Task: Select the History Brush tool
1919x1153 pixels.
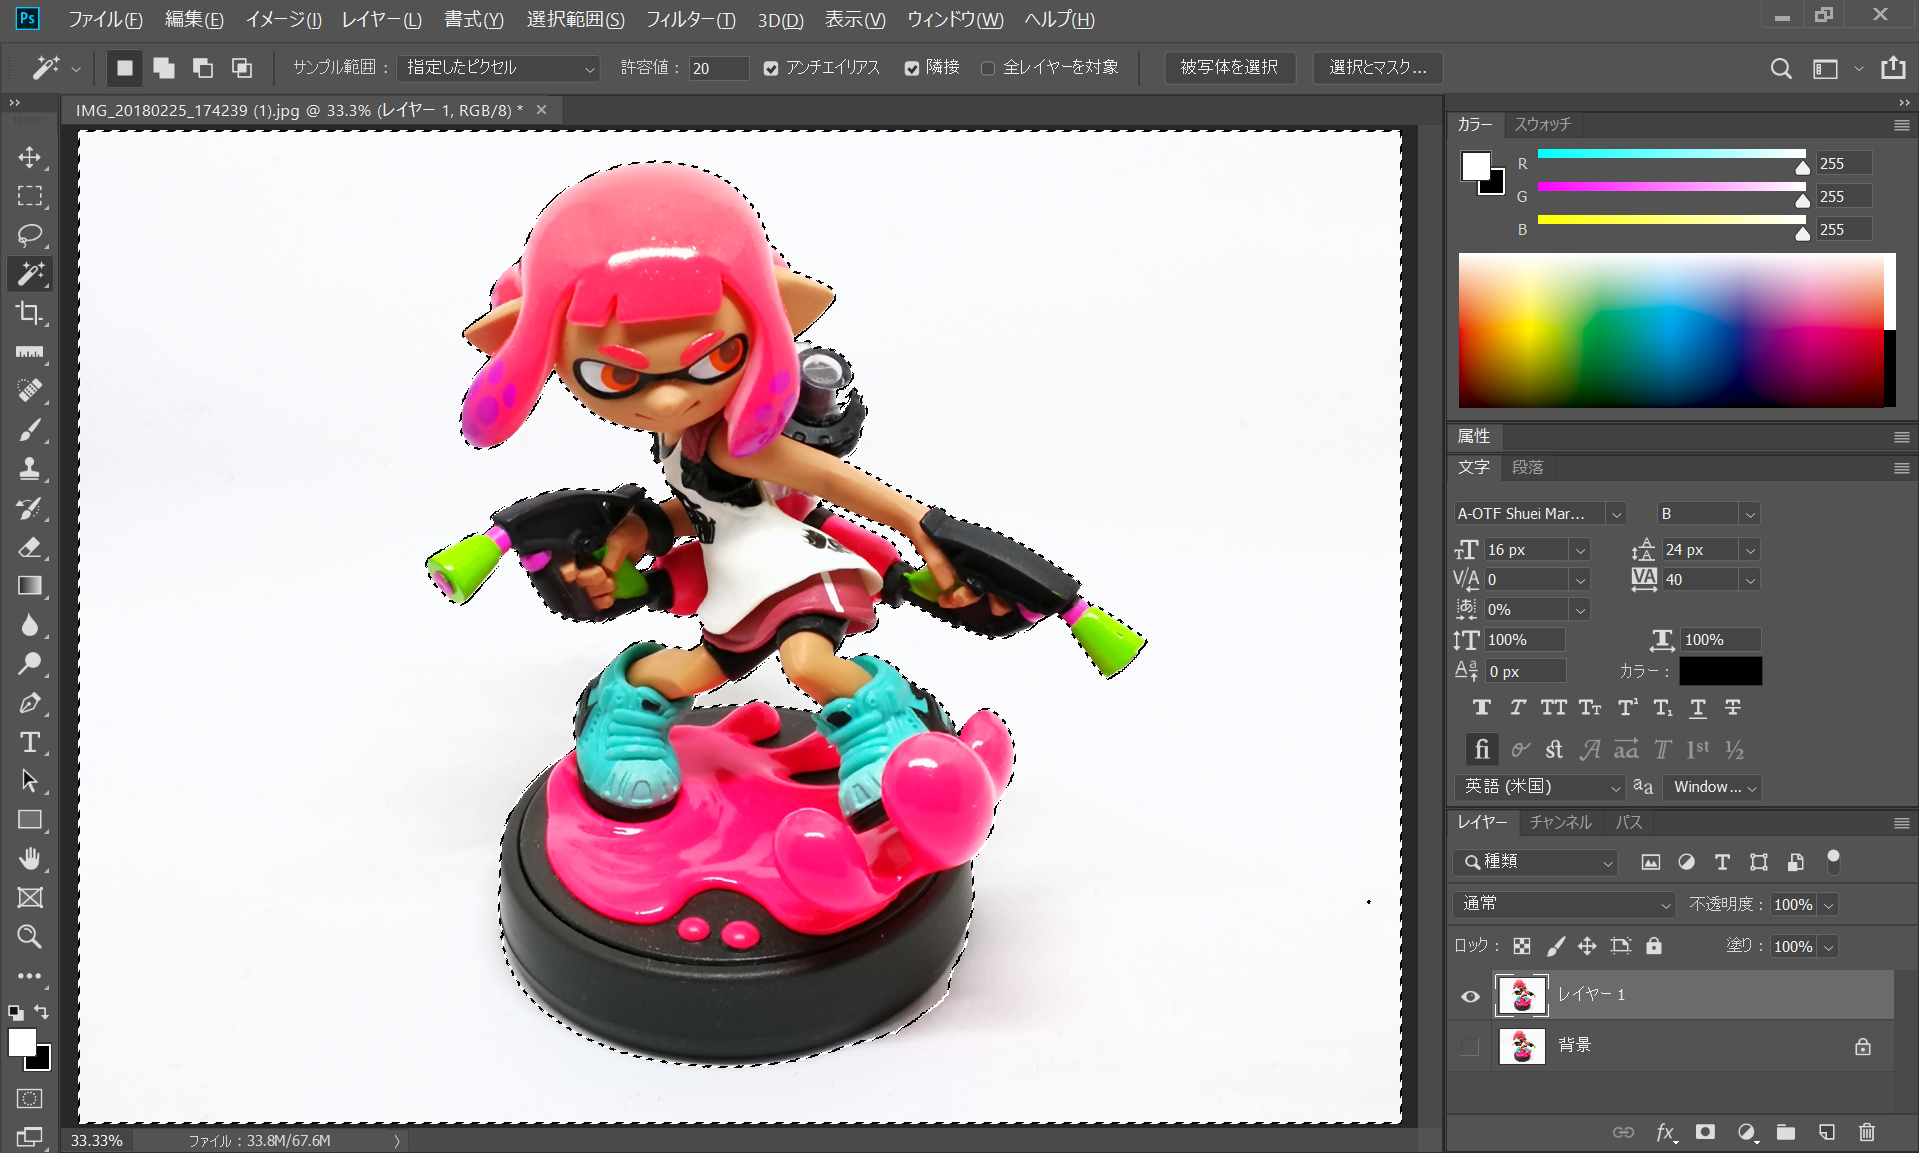Action: 30,508
